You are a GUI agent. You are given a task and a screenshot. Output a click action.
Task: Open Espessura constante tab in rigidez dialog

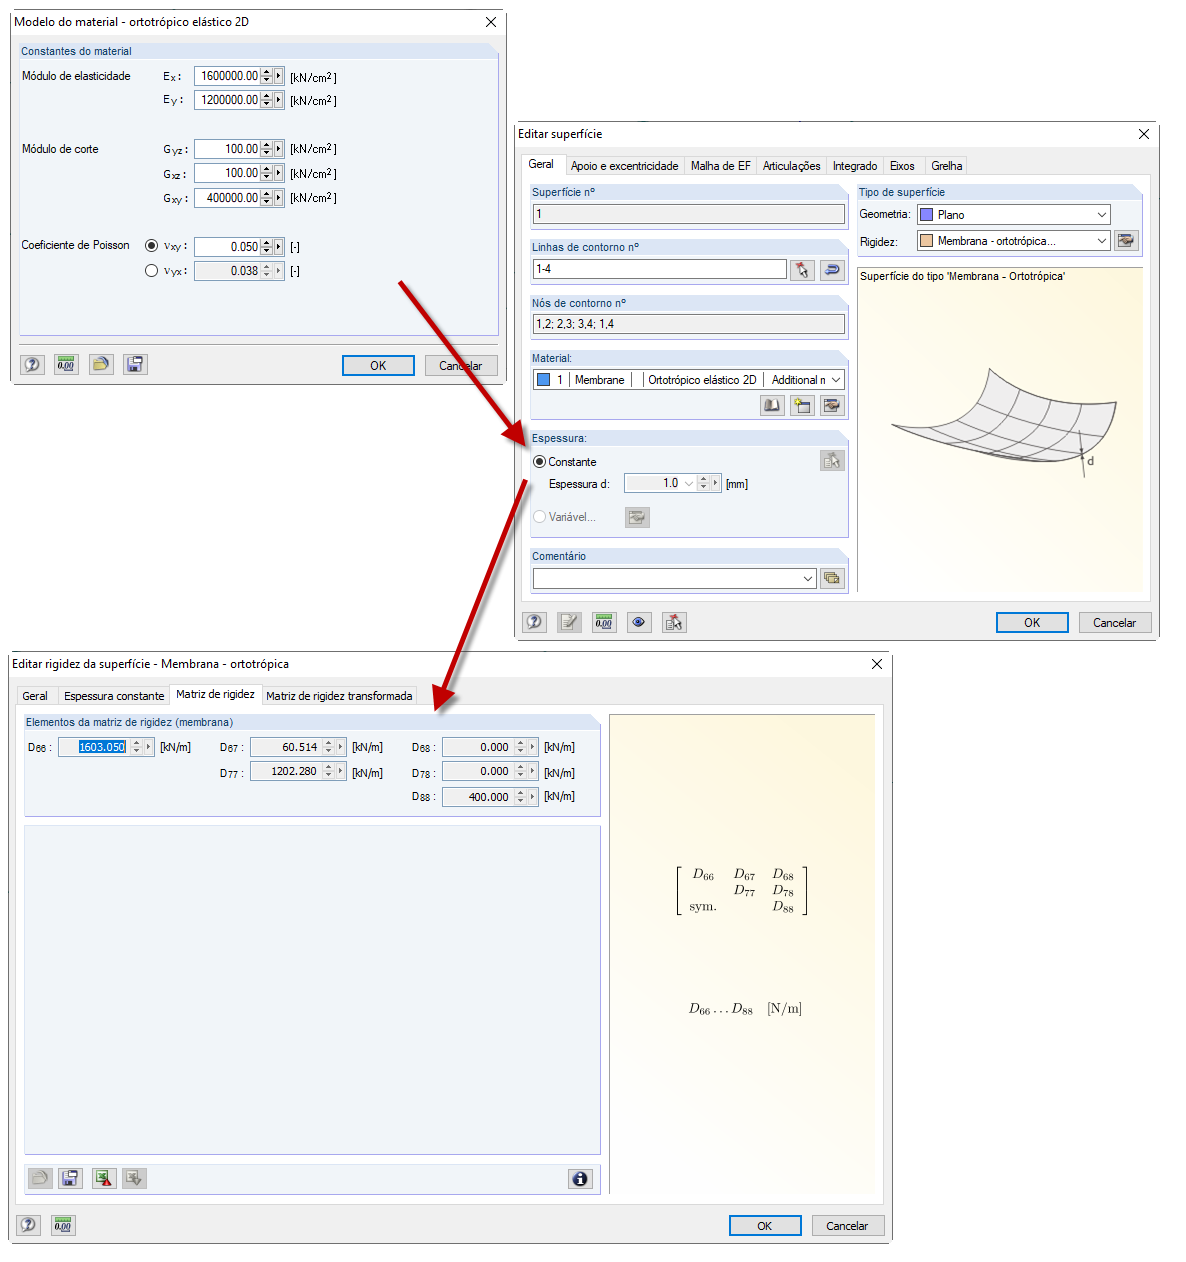tap(114, 696)
